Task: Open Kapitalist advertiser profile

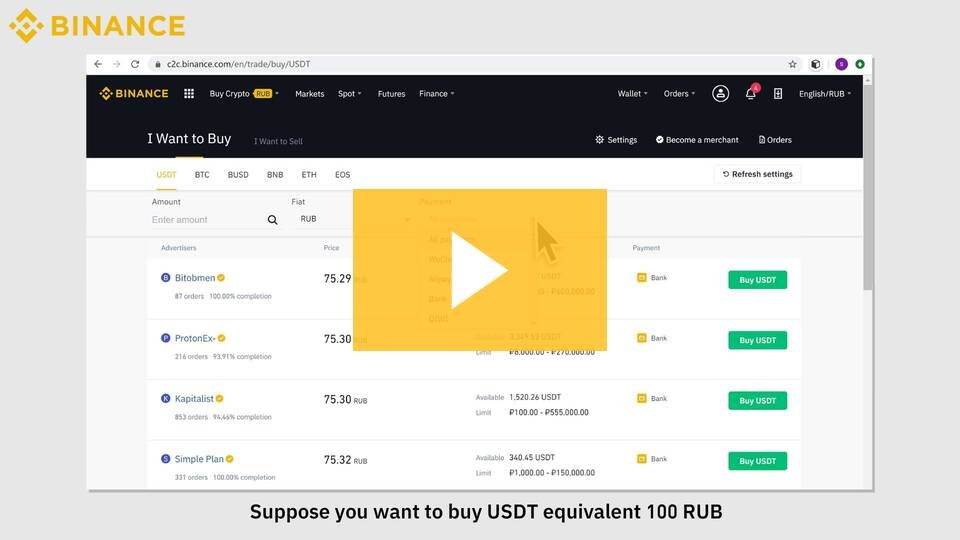Action: (194, 399)
